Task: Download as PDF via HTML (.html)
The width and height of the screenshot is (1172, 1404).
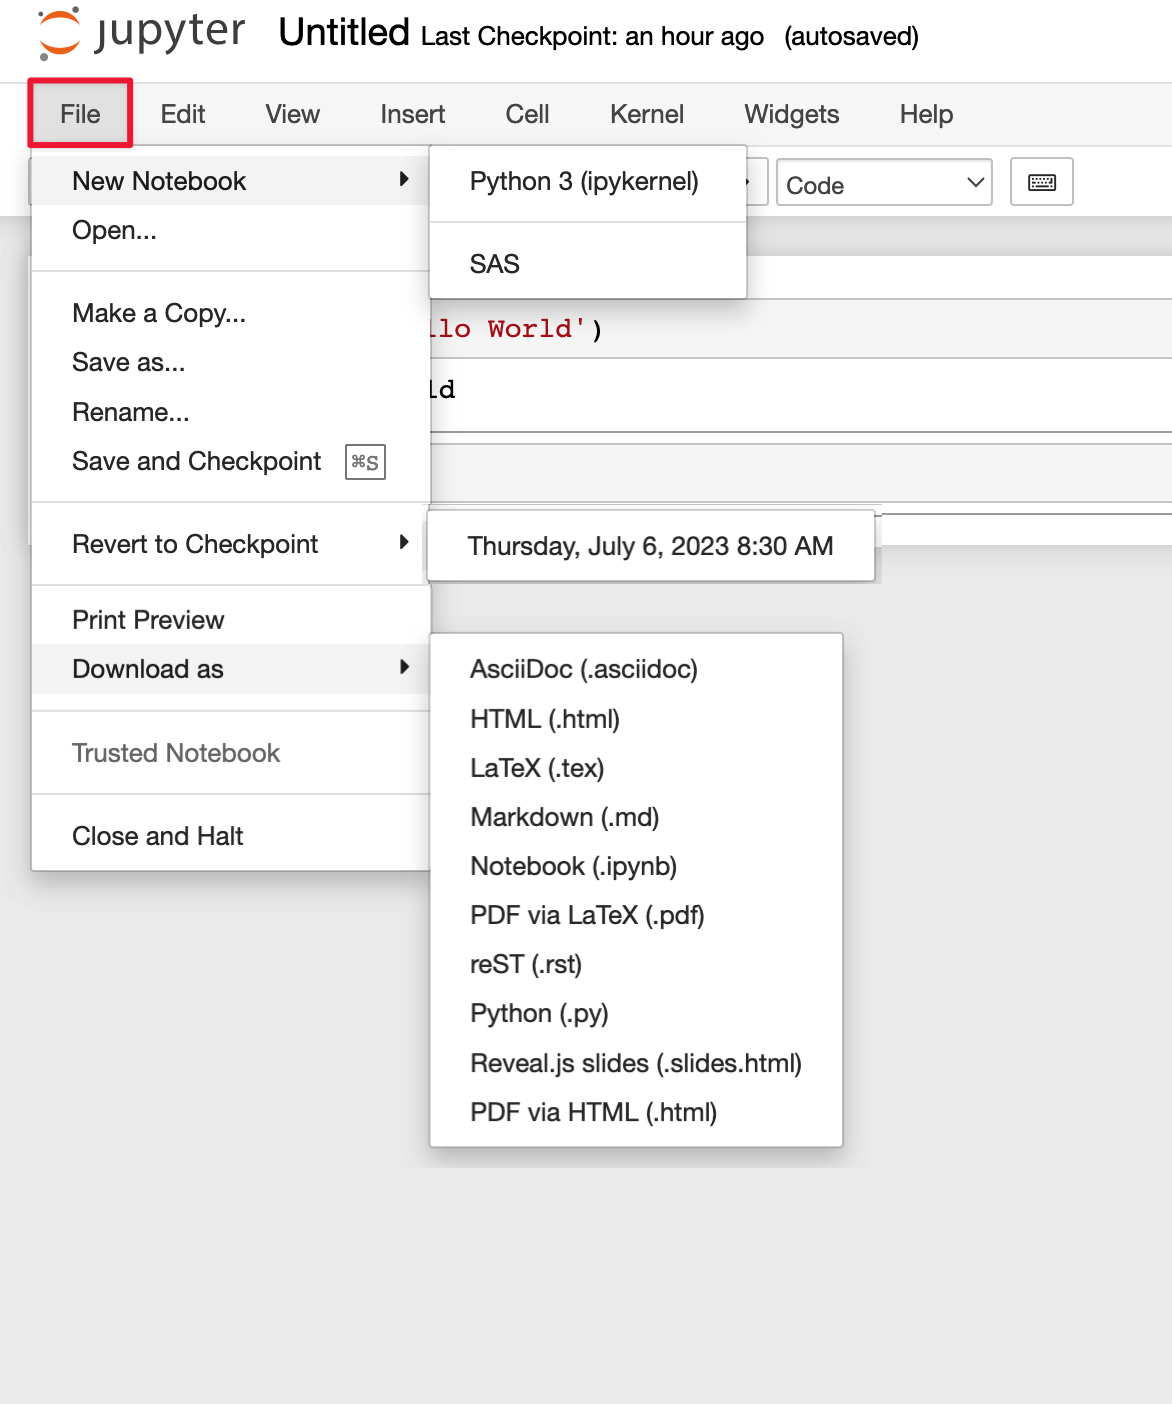Action: coord(636,1112)
